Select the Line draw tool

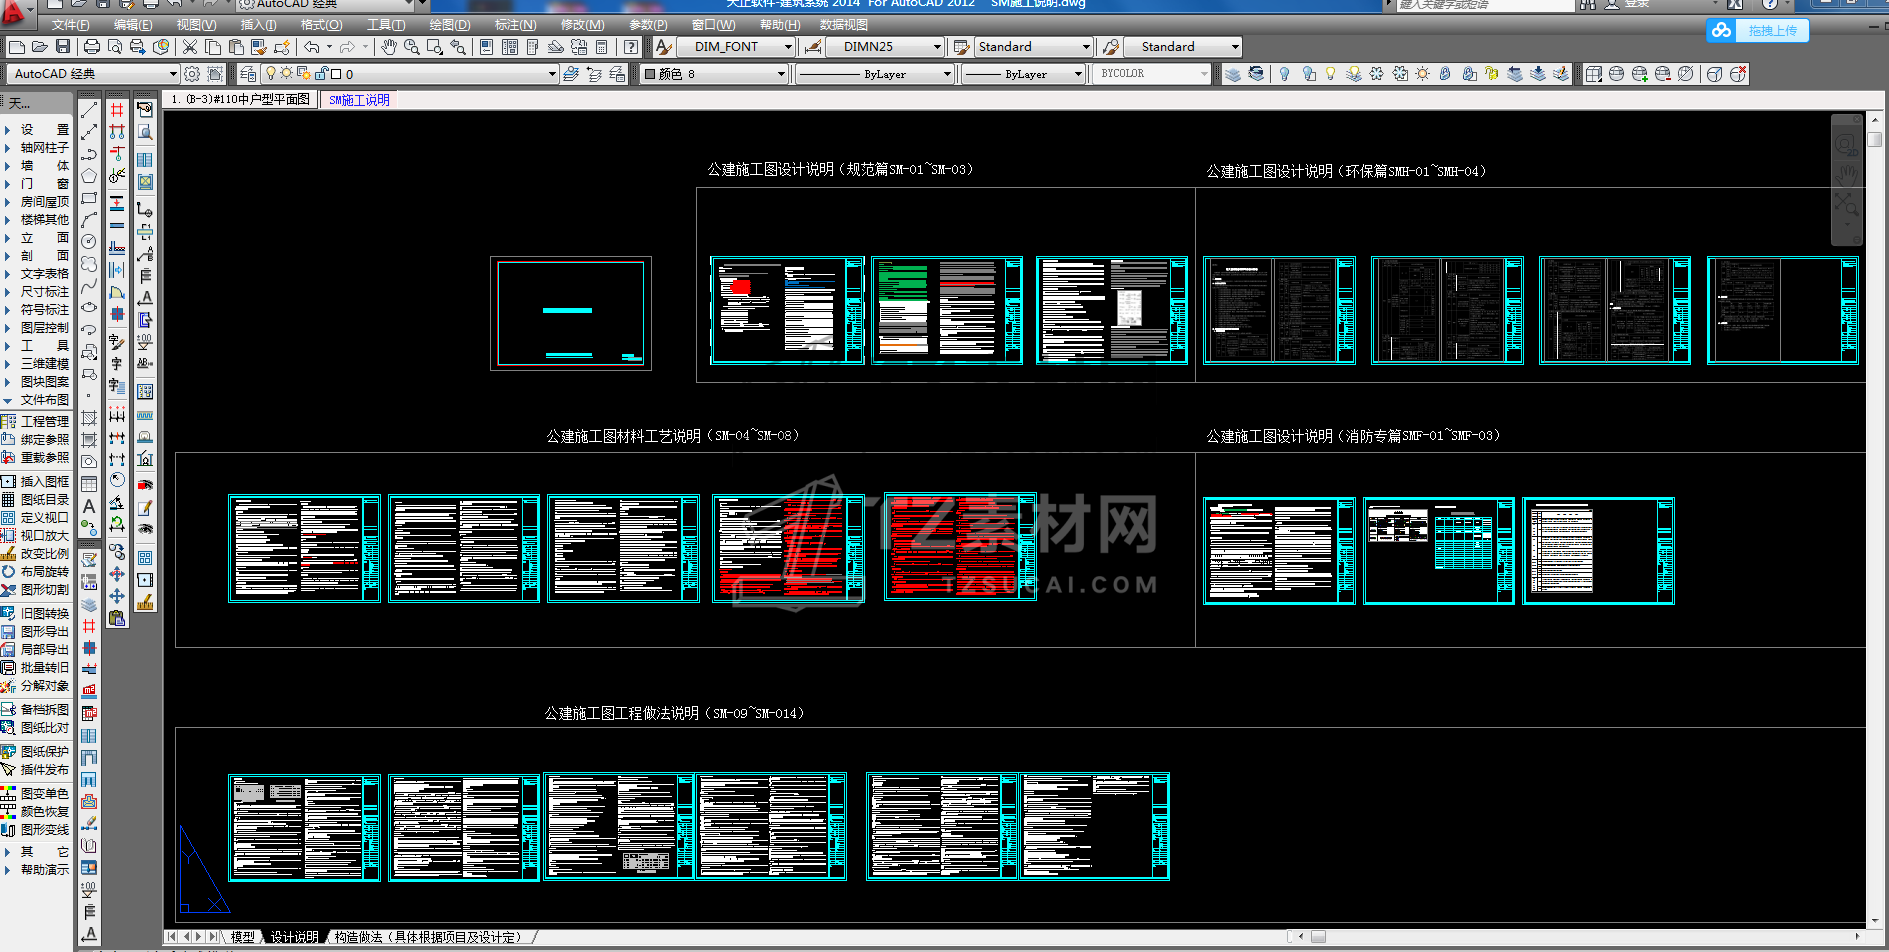point(89,110)
